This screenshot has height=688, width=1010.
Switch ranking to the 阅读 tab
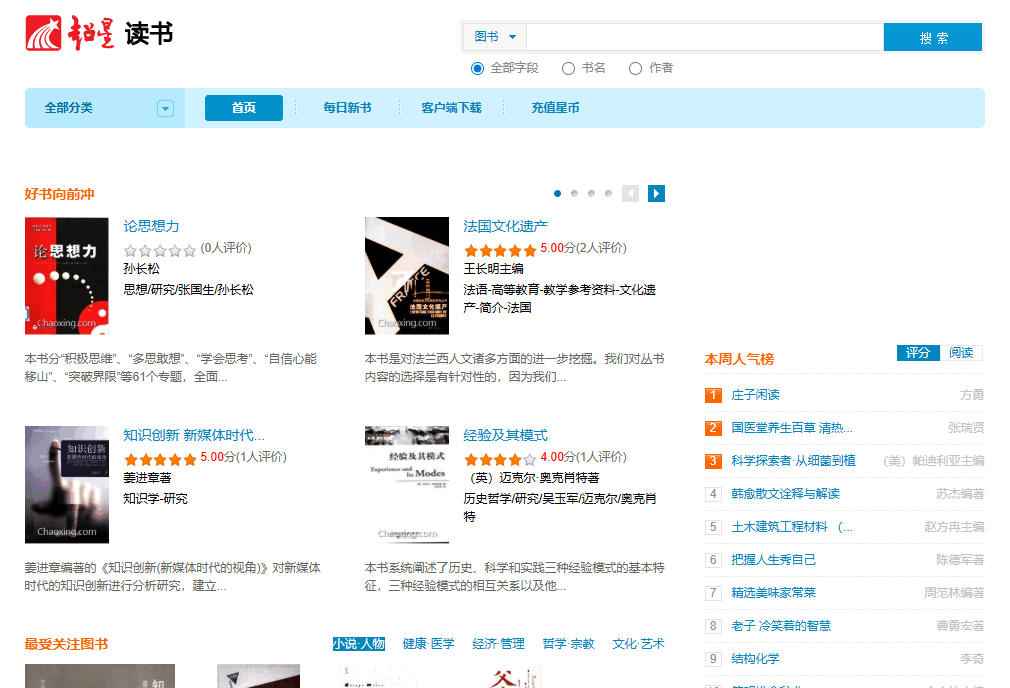[x=961, y=353]
